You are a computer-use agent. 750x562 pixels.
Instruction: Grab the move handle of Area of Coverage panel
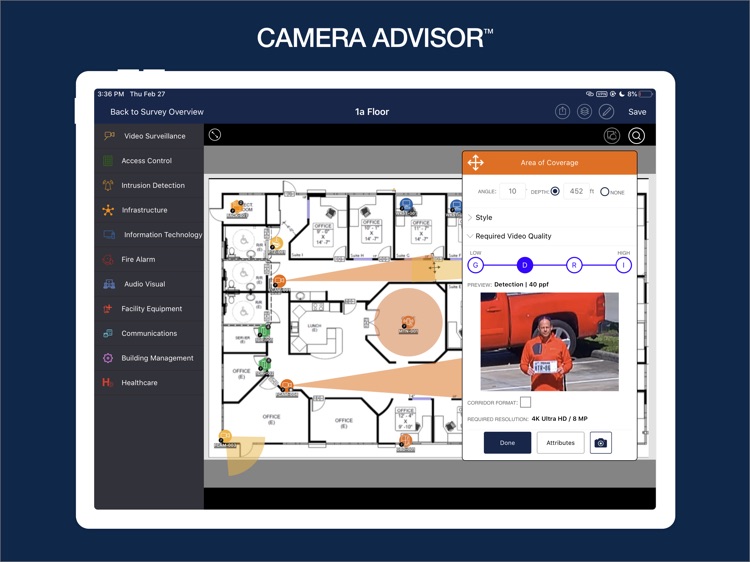click(475, 163)
